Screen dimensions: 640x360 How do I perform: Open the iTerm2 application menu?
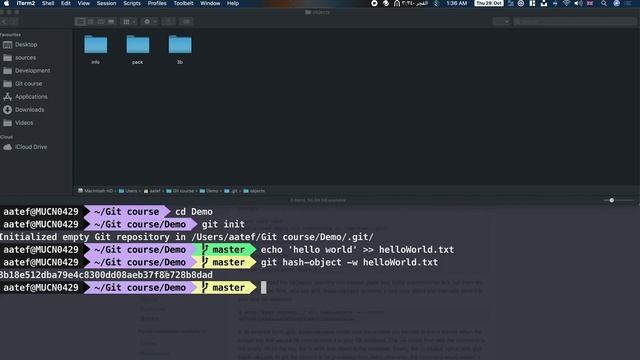pos(26,3)
